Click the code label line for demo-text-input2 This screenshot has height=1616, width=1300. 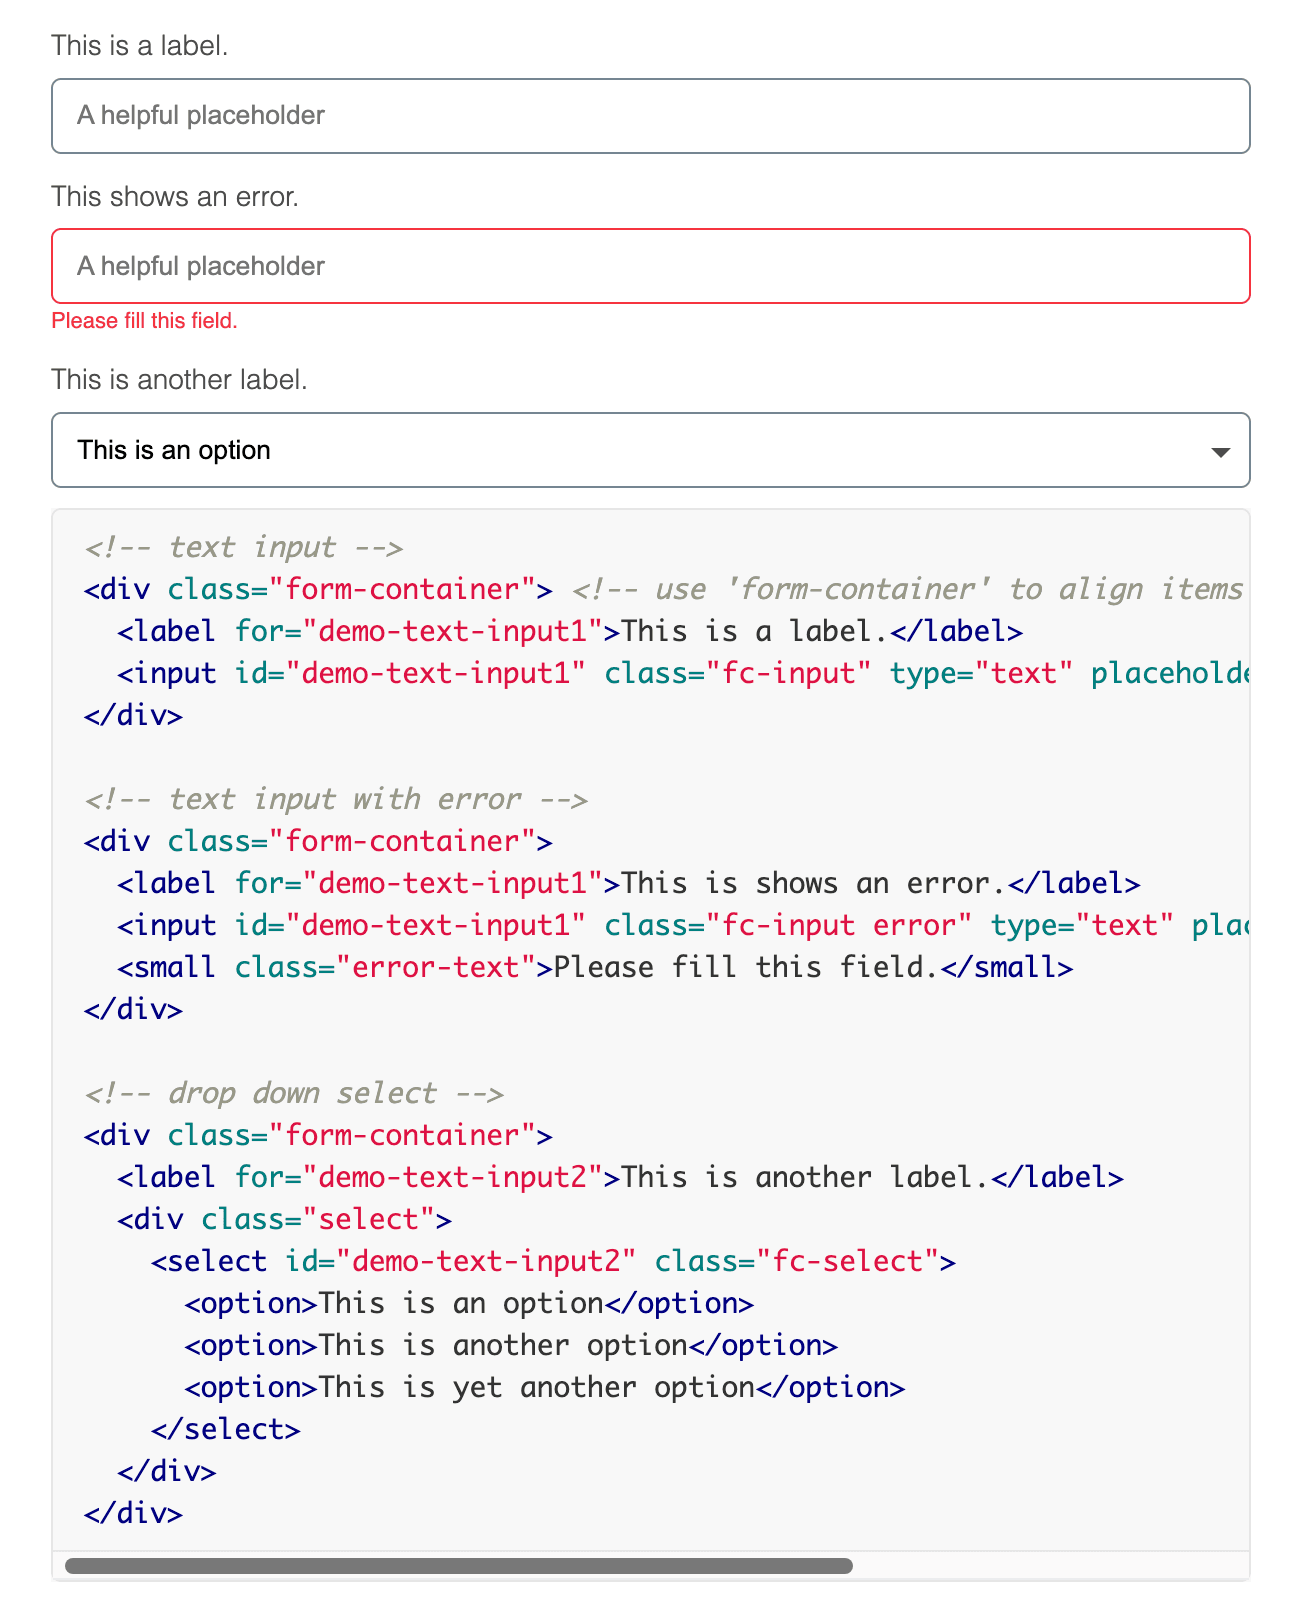pos(621,1177)
